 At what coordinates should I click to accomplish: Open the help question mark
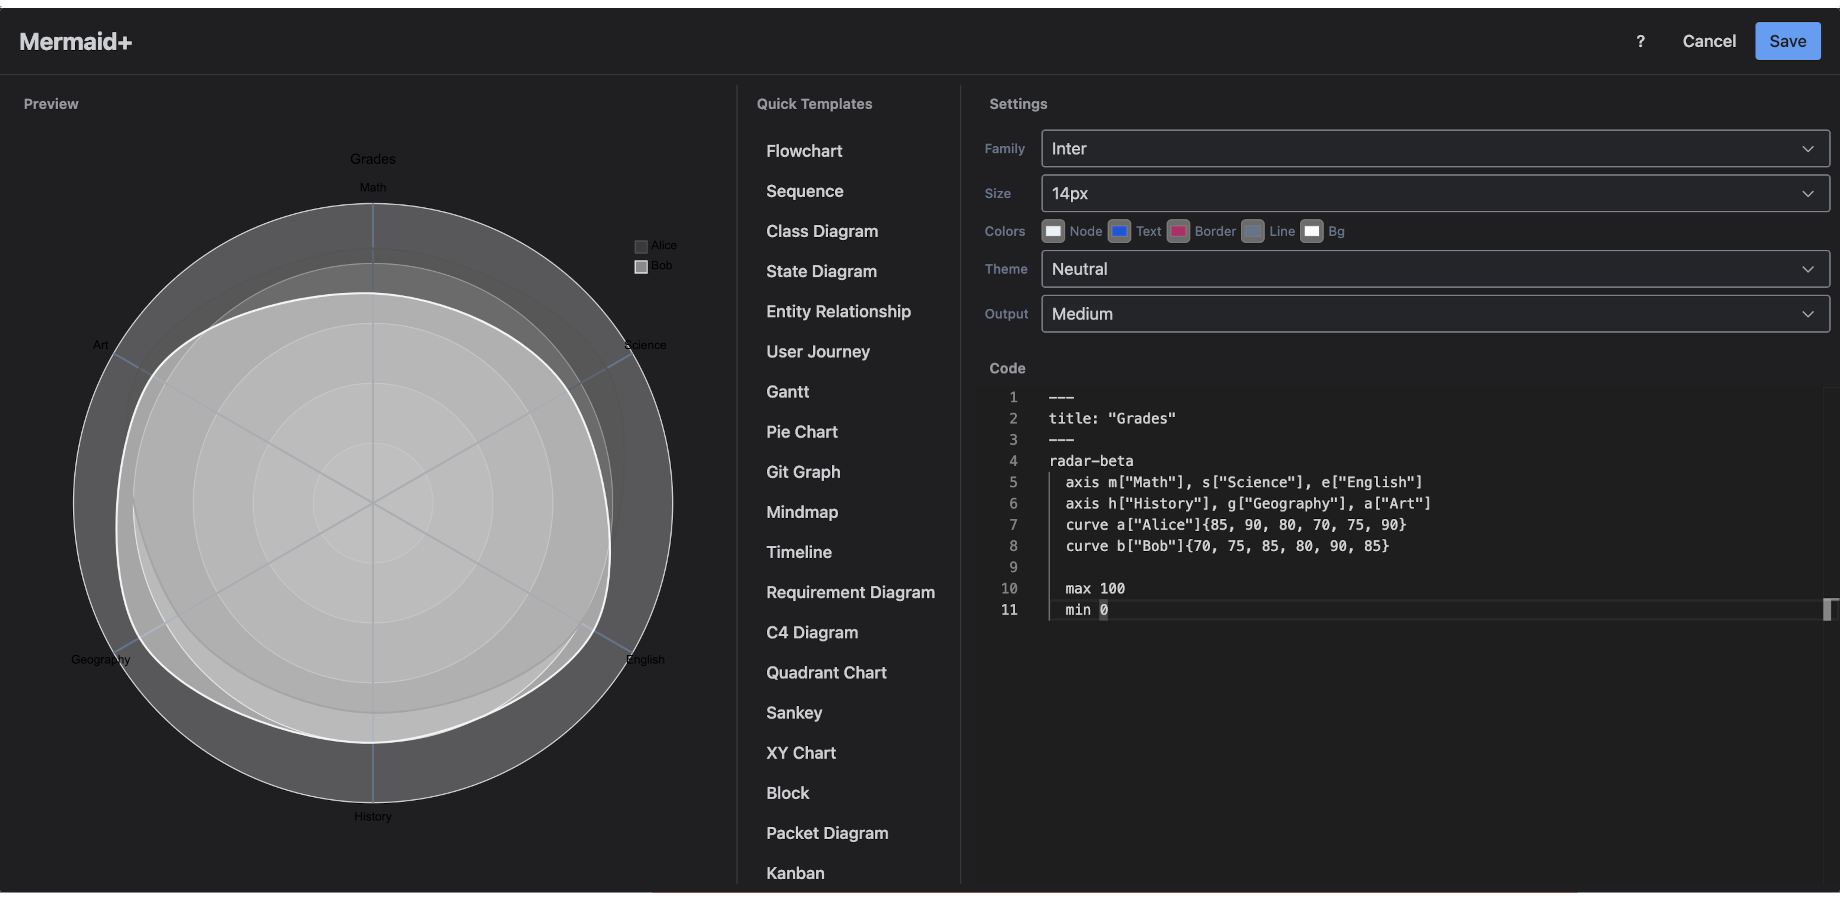coord(1639,41)
